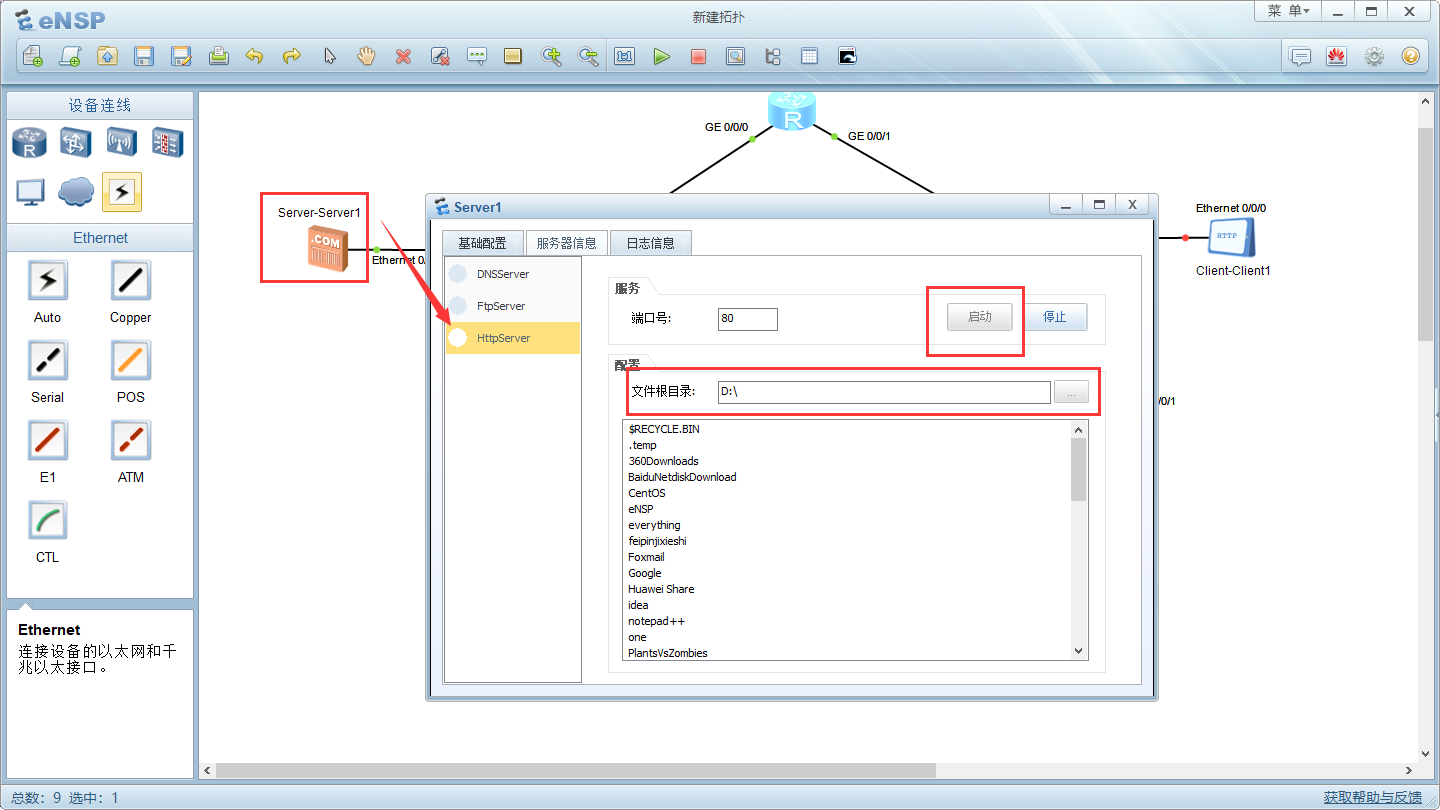Select the Router device category icon
The image size is (1440, 810).
coord(29,143)
